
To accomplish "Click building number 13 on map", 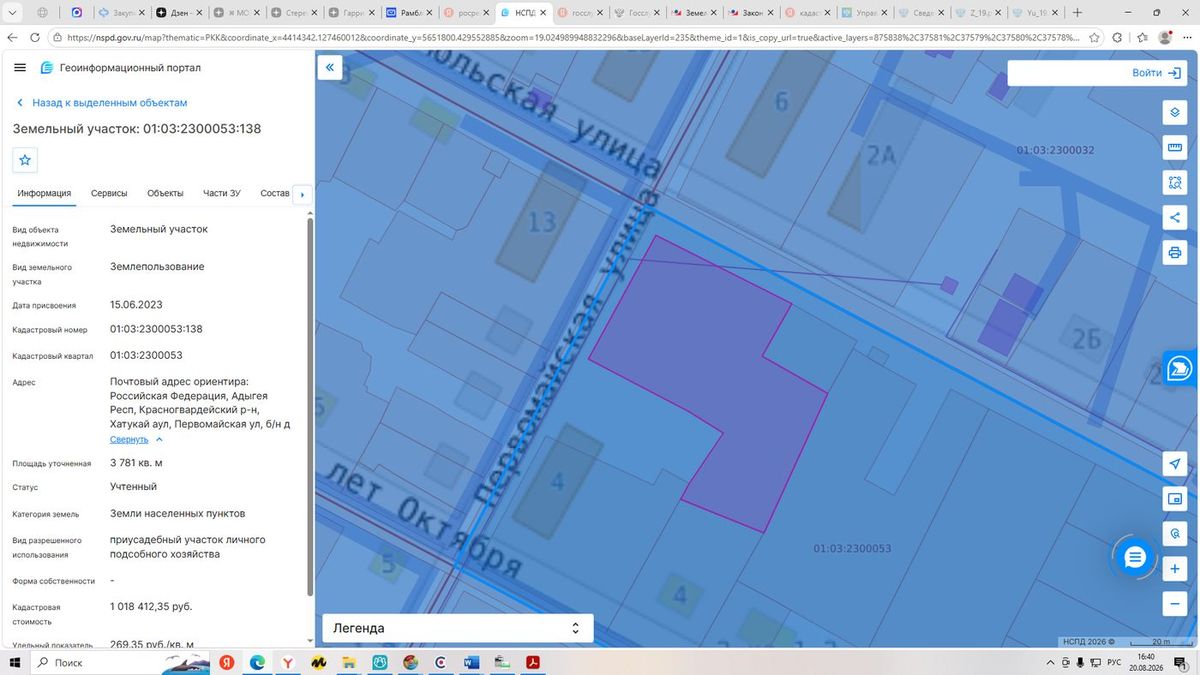I will point(542,221).
